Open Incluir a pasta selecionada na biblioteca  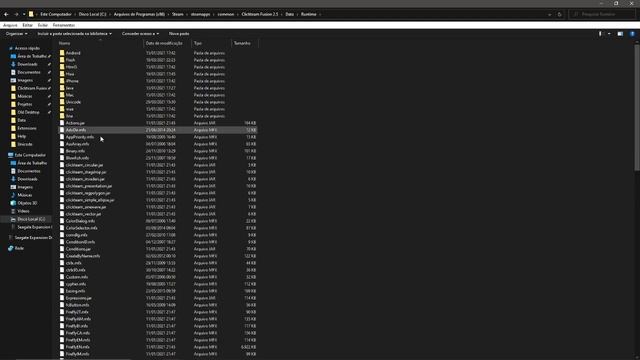74,34
